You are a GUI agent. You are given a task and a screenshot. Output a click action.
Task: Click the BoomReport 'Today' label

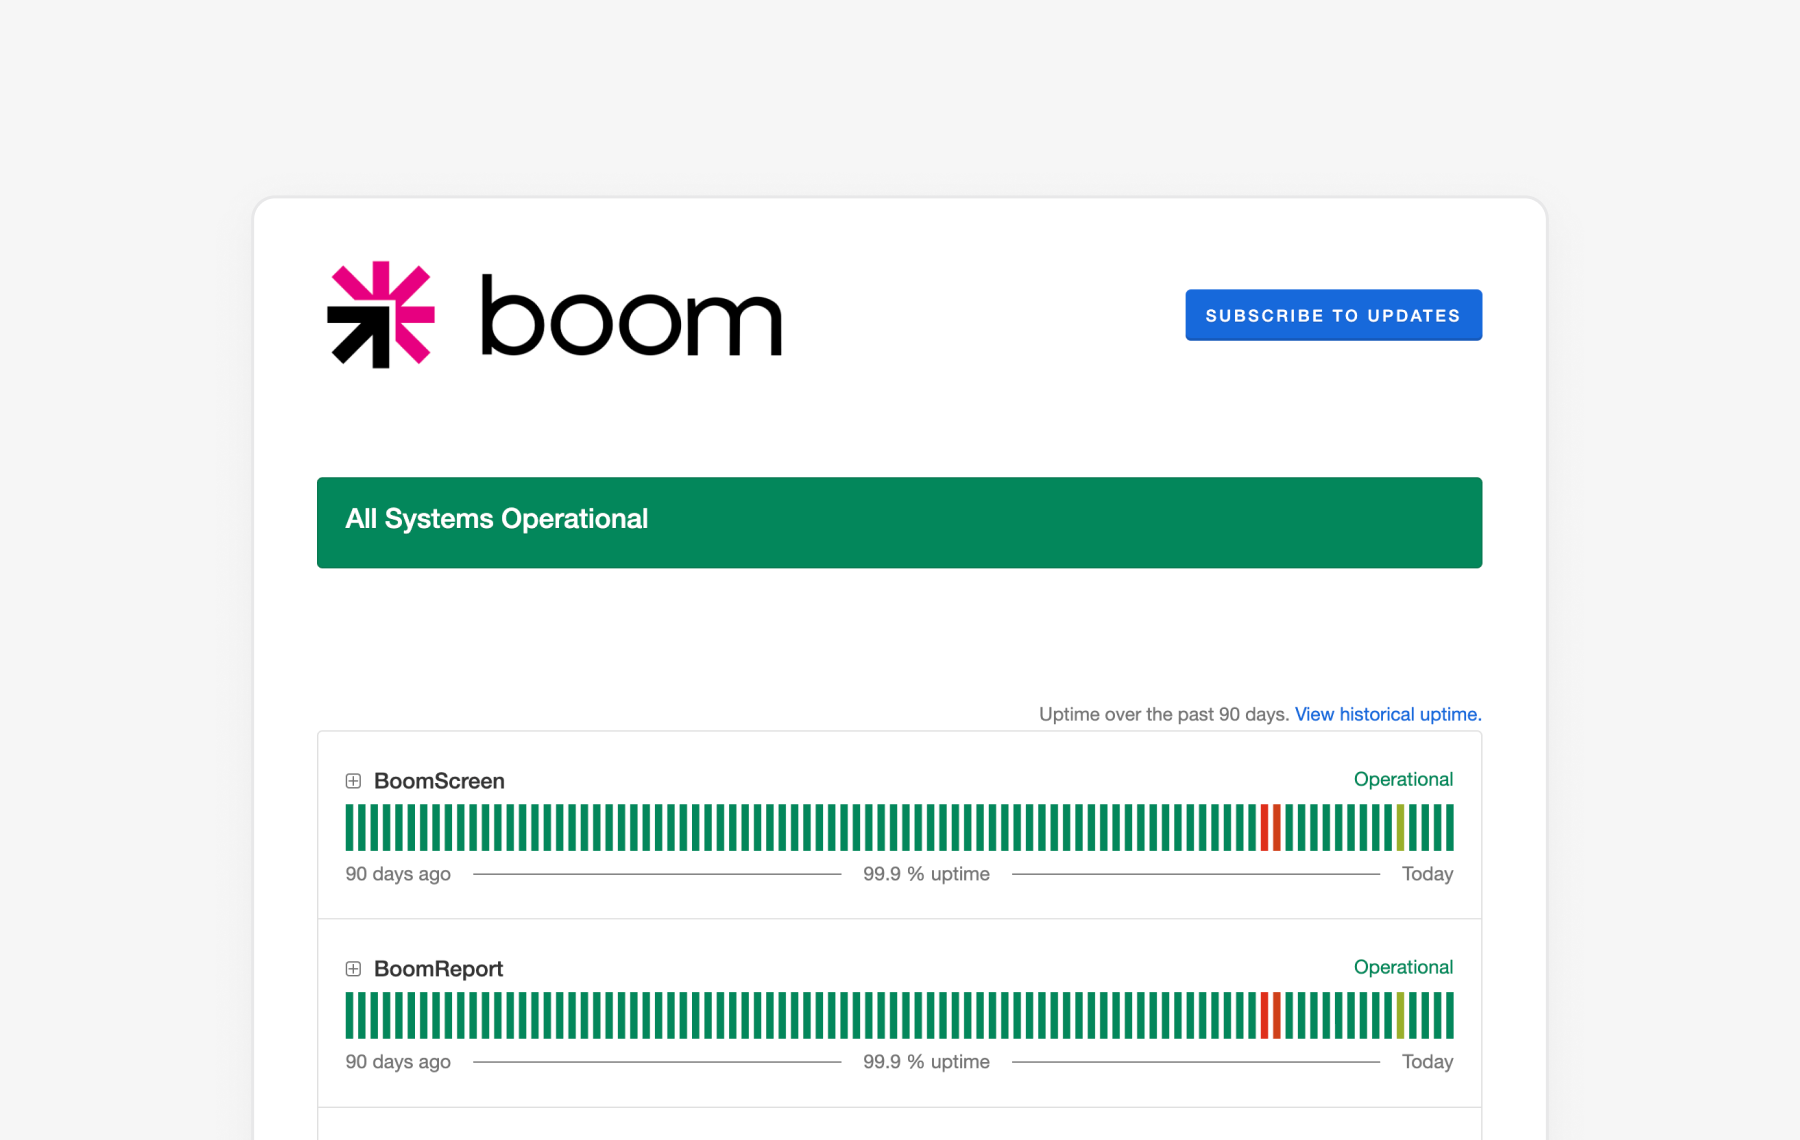[1427, 1062]
